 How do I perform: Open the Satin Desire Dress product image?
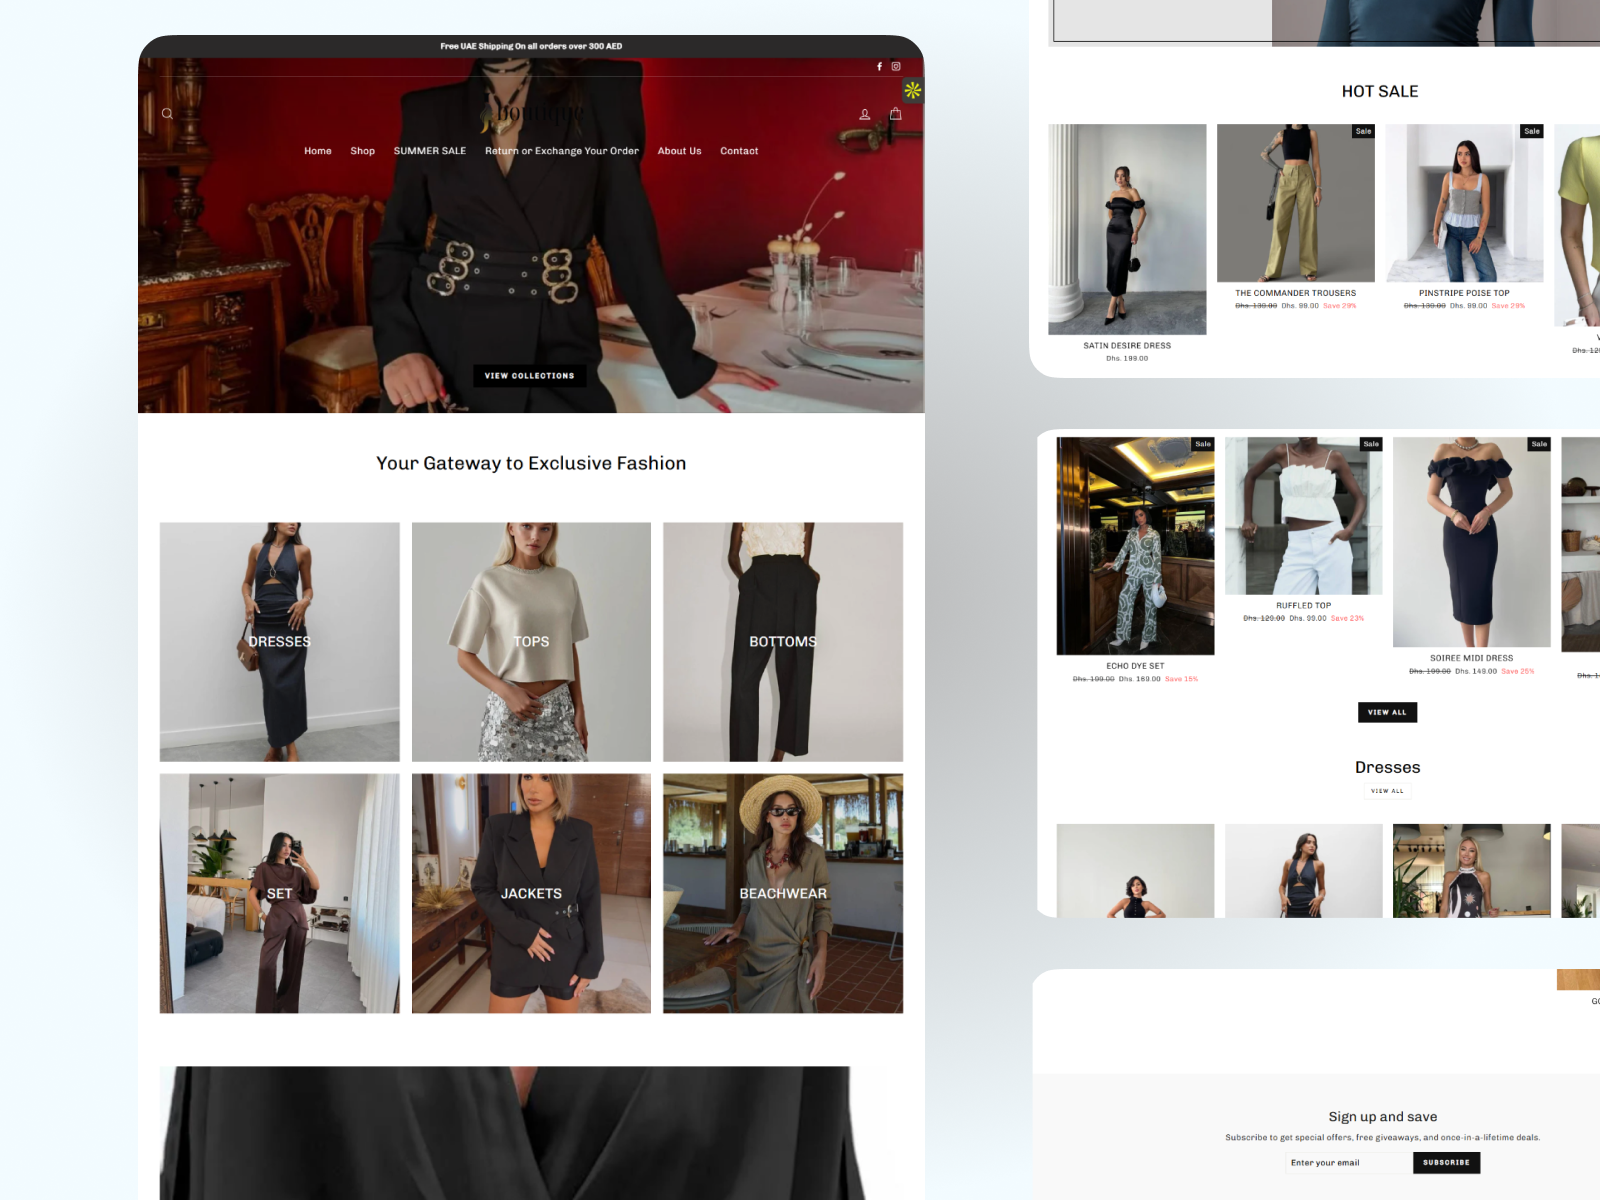coord(1127,229)
